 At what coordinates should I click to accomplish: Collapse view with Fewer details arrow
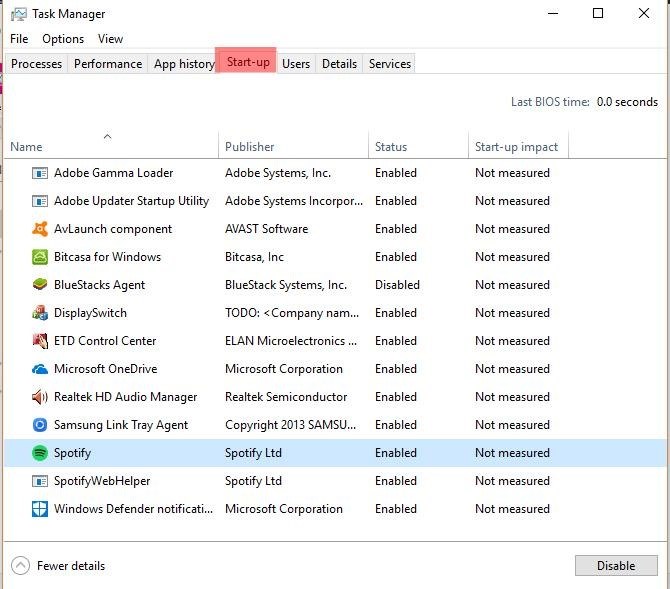click(21, 565)
